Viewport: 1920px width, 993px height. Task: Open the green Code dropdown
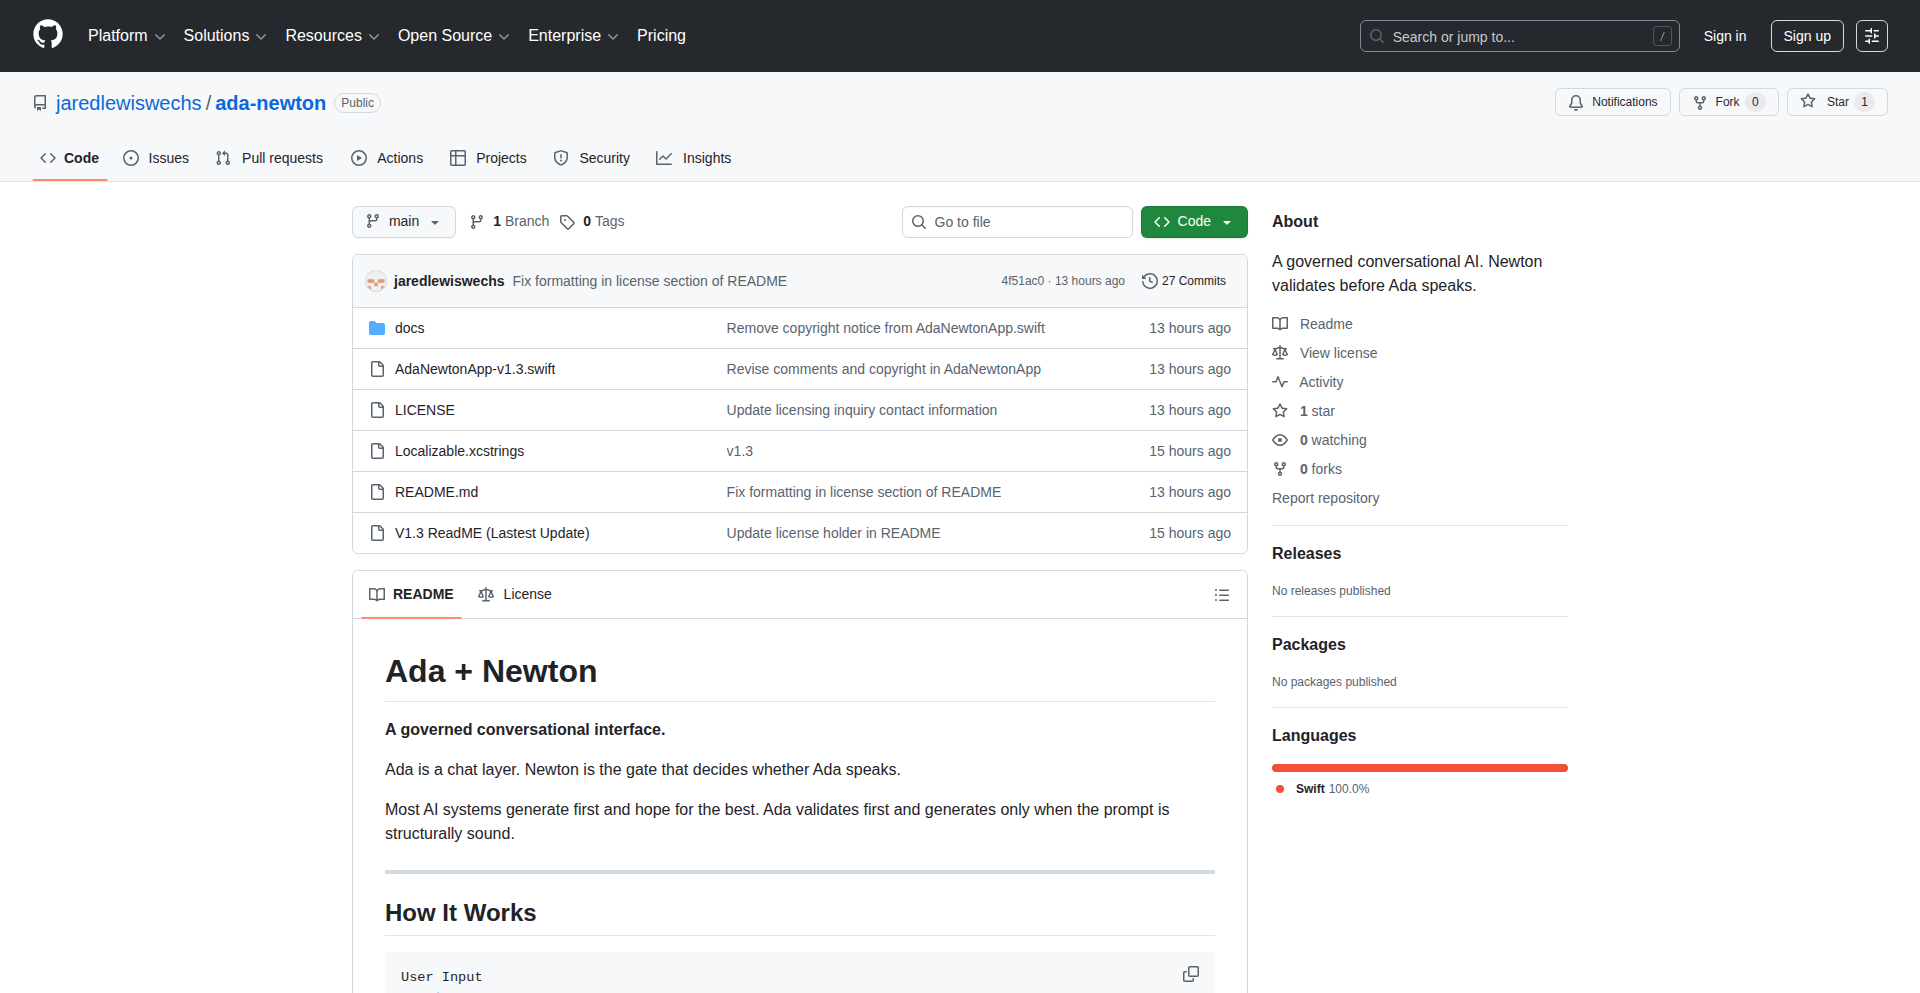pos(1193,222)
